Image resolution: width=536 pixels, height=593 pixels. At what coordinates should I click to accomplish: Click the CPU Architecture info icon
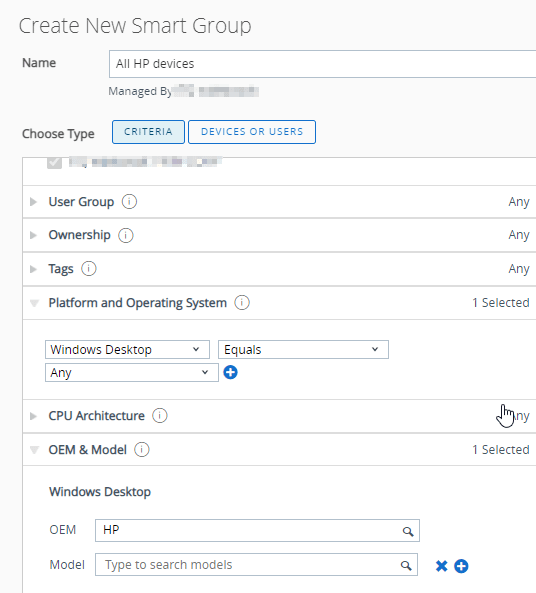click(x=160, y=416)
